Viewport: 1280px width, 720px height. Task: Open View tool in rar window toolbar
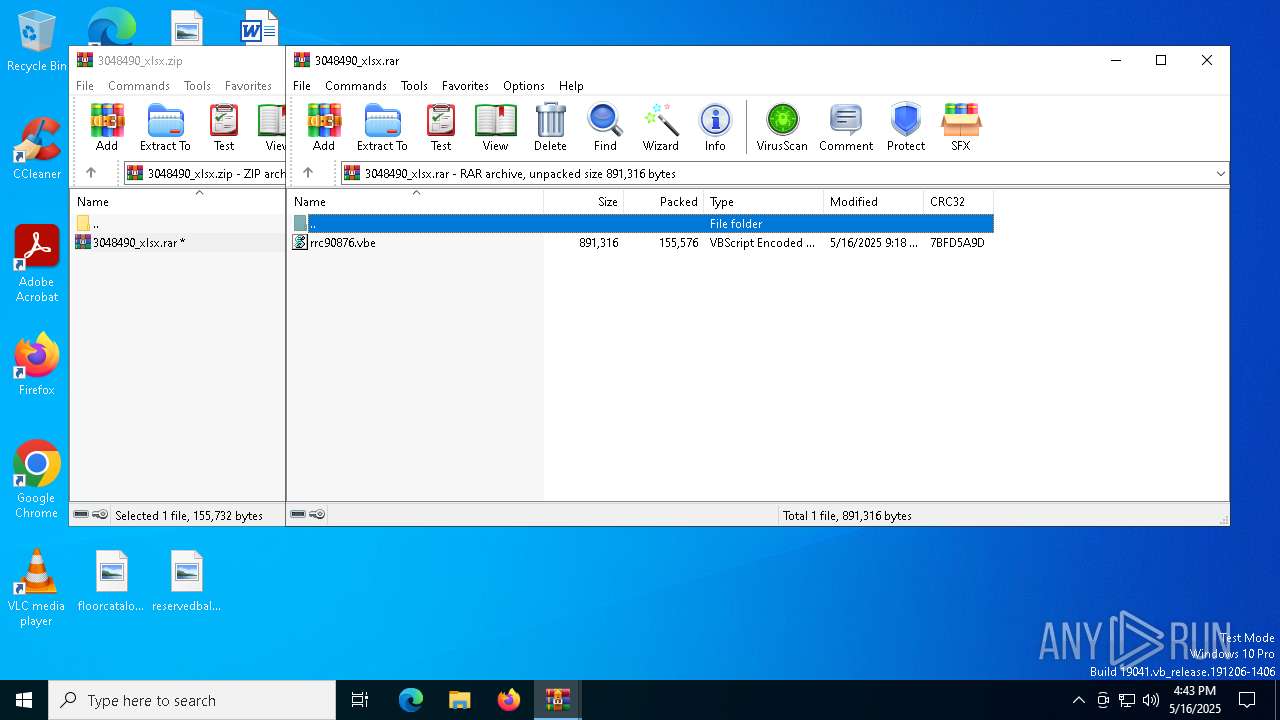click(x=495, y=127)
